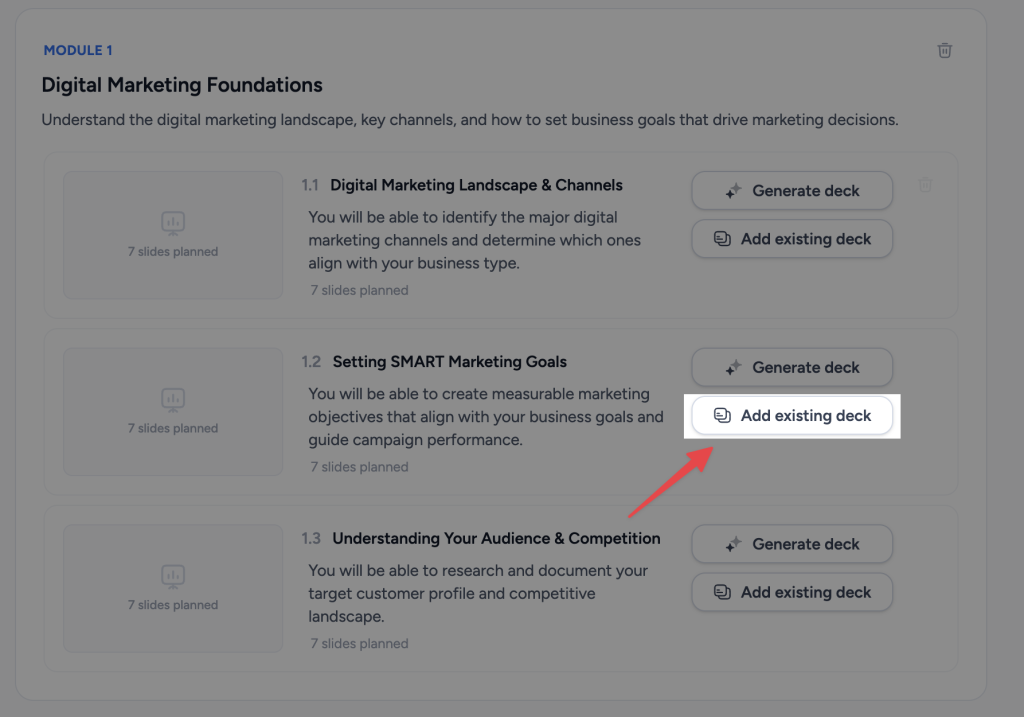
Task: Click sparkle icon on lesson 1.1 Generate deck
Action: 733,191
